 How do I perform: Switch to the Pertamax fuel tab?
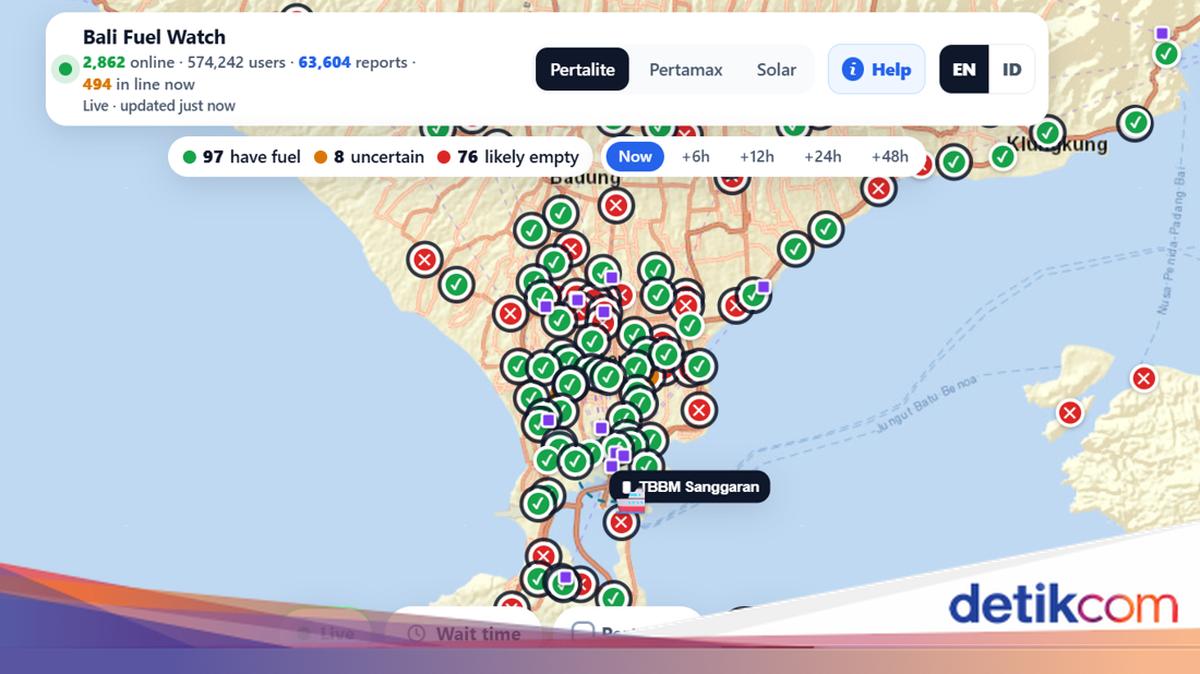tap(685, 70)
